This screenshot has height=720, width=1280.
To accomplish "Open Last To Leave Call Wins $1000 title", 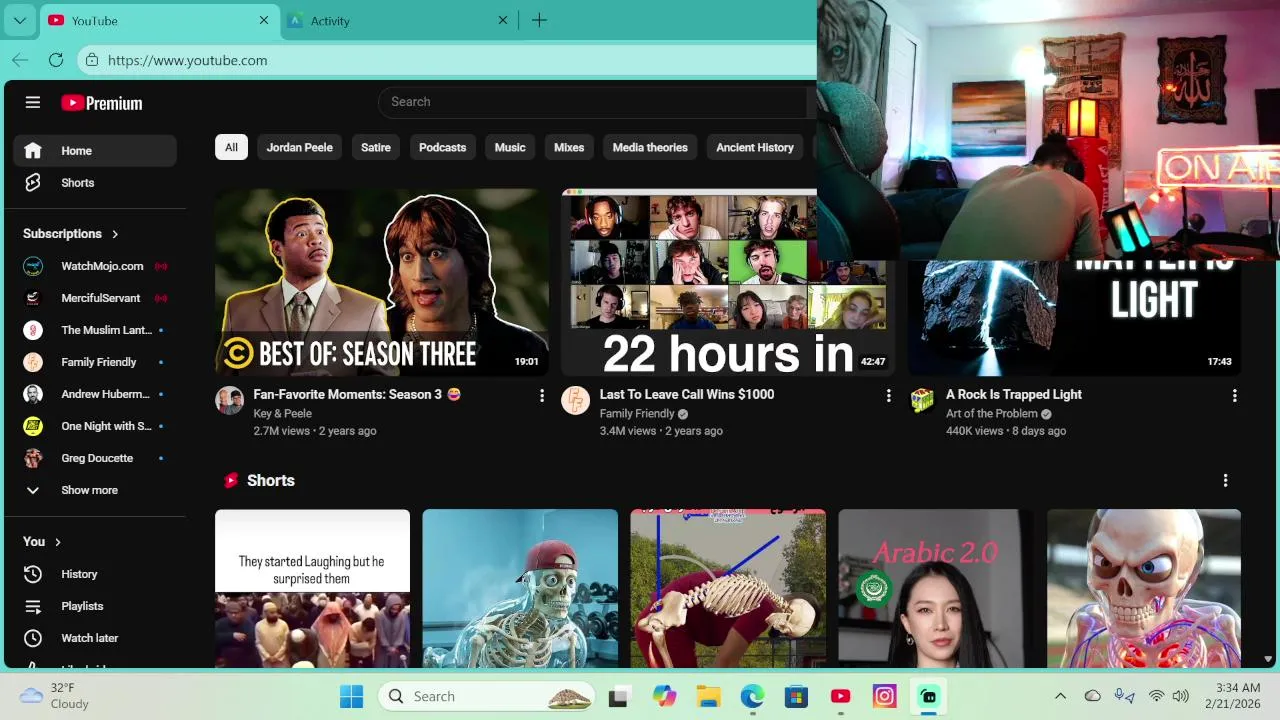I will [x=687, y=394].
